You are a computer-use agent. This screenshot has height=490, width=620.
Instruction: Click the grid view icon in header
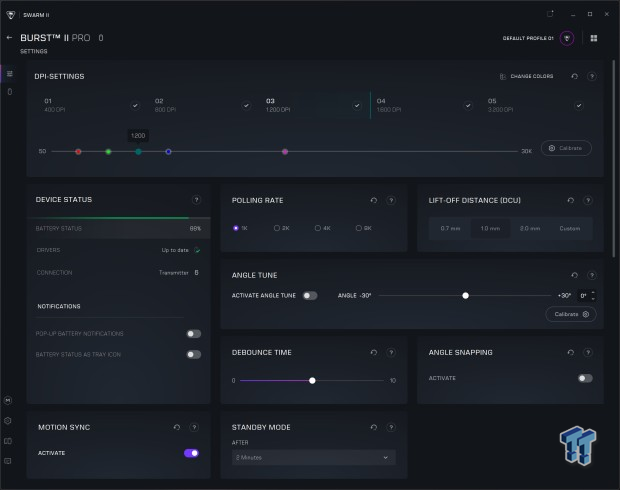point(594,38)
